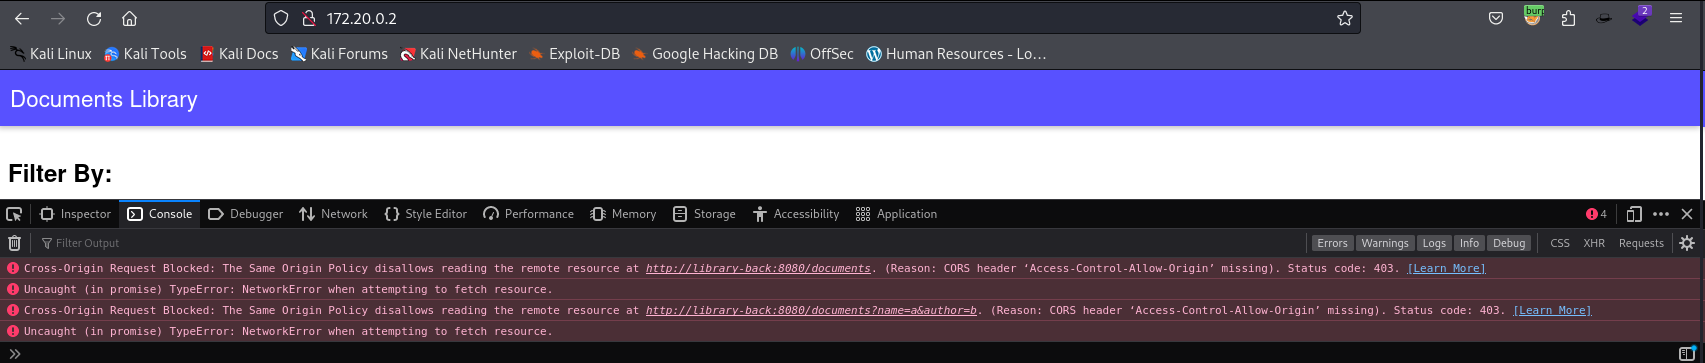The width and height of the screenshot is (1705, 363).
Task: Open console settings gear
Action: click(1687, 243)
